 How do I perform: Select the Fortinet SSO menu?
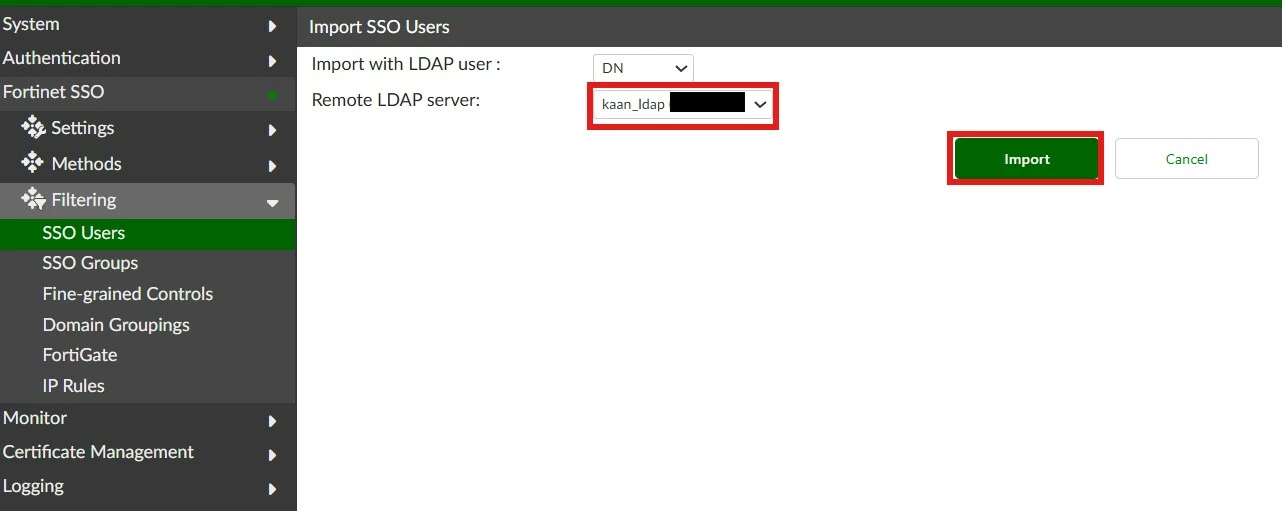pos(148,92)
